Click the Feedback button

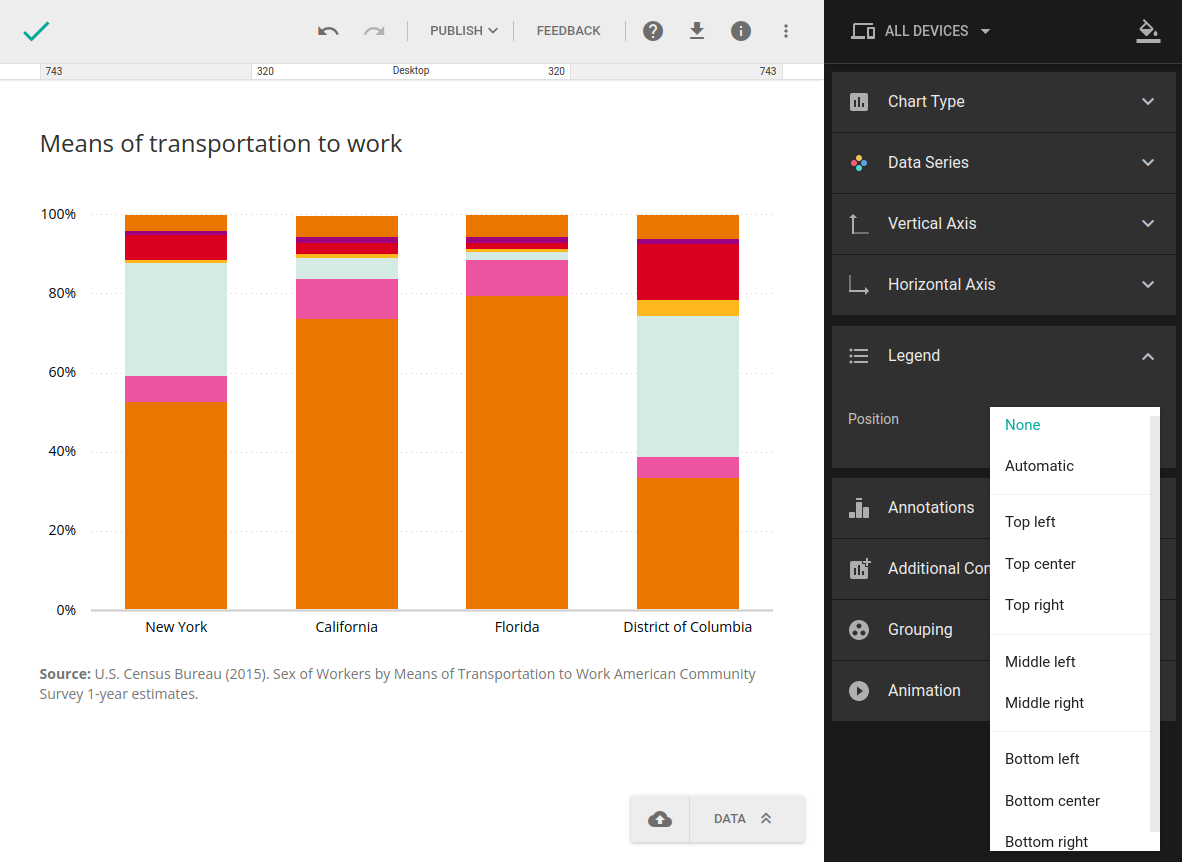[568, 31]
